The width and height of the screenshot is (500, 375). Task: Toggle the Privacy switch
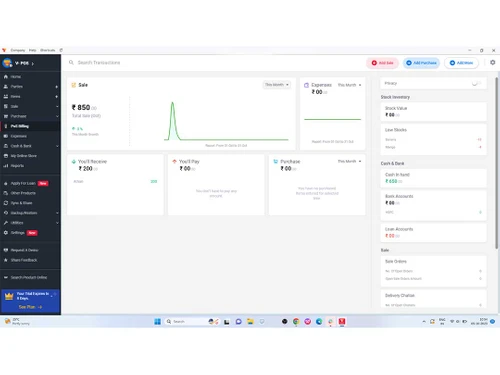[x=476, y=83]
